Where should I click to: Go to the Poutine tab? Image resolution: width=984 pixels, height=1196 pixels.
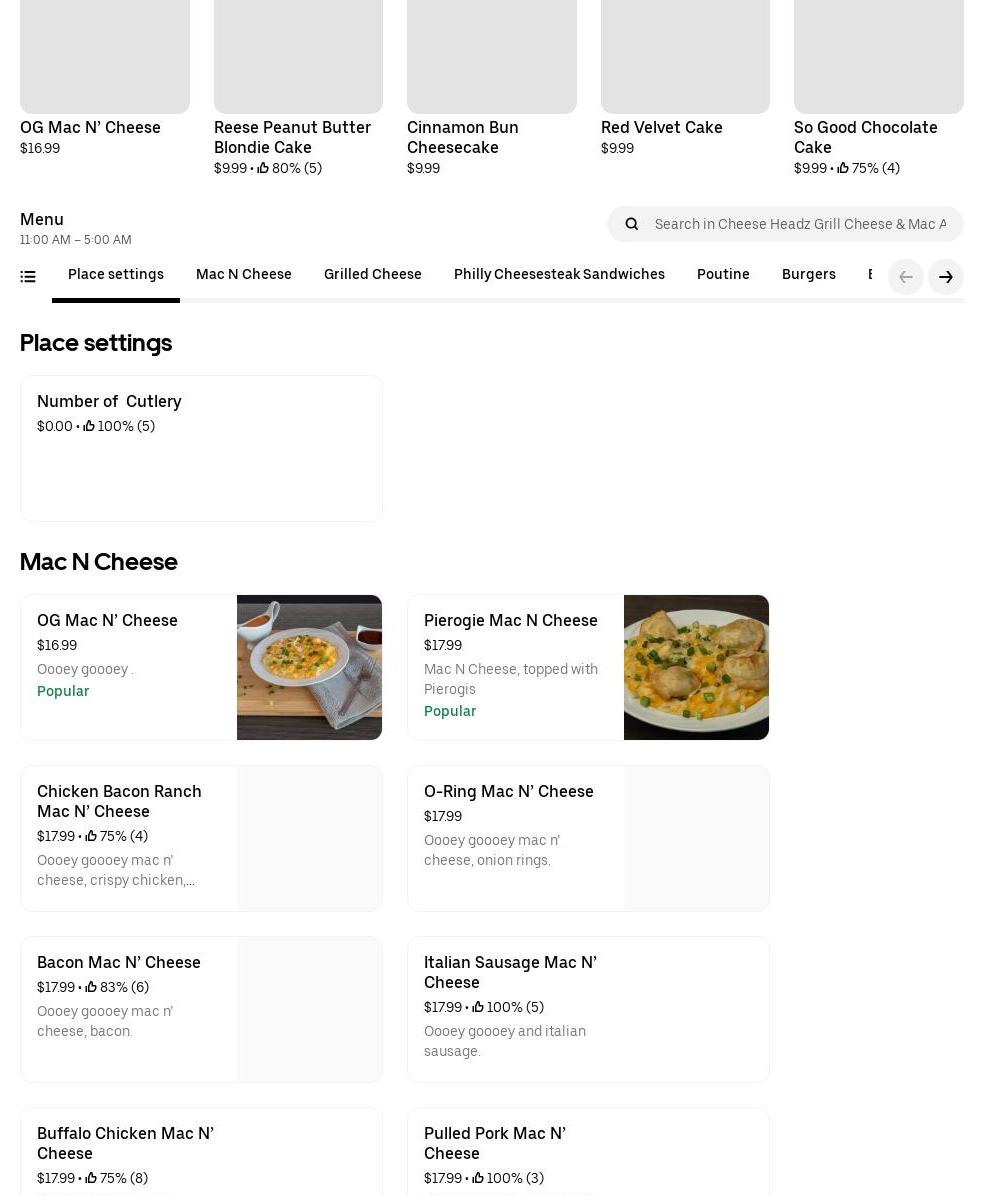tap(723, 274)
